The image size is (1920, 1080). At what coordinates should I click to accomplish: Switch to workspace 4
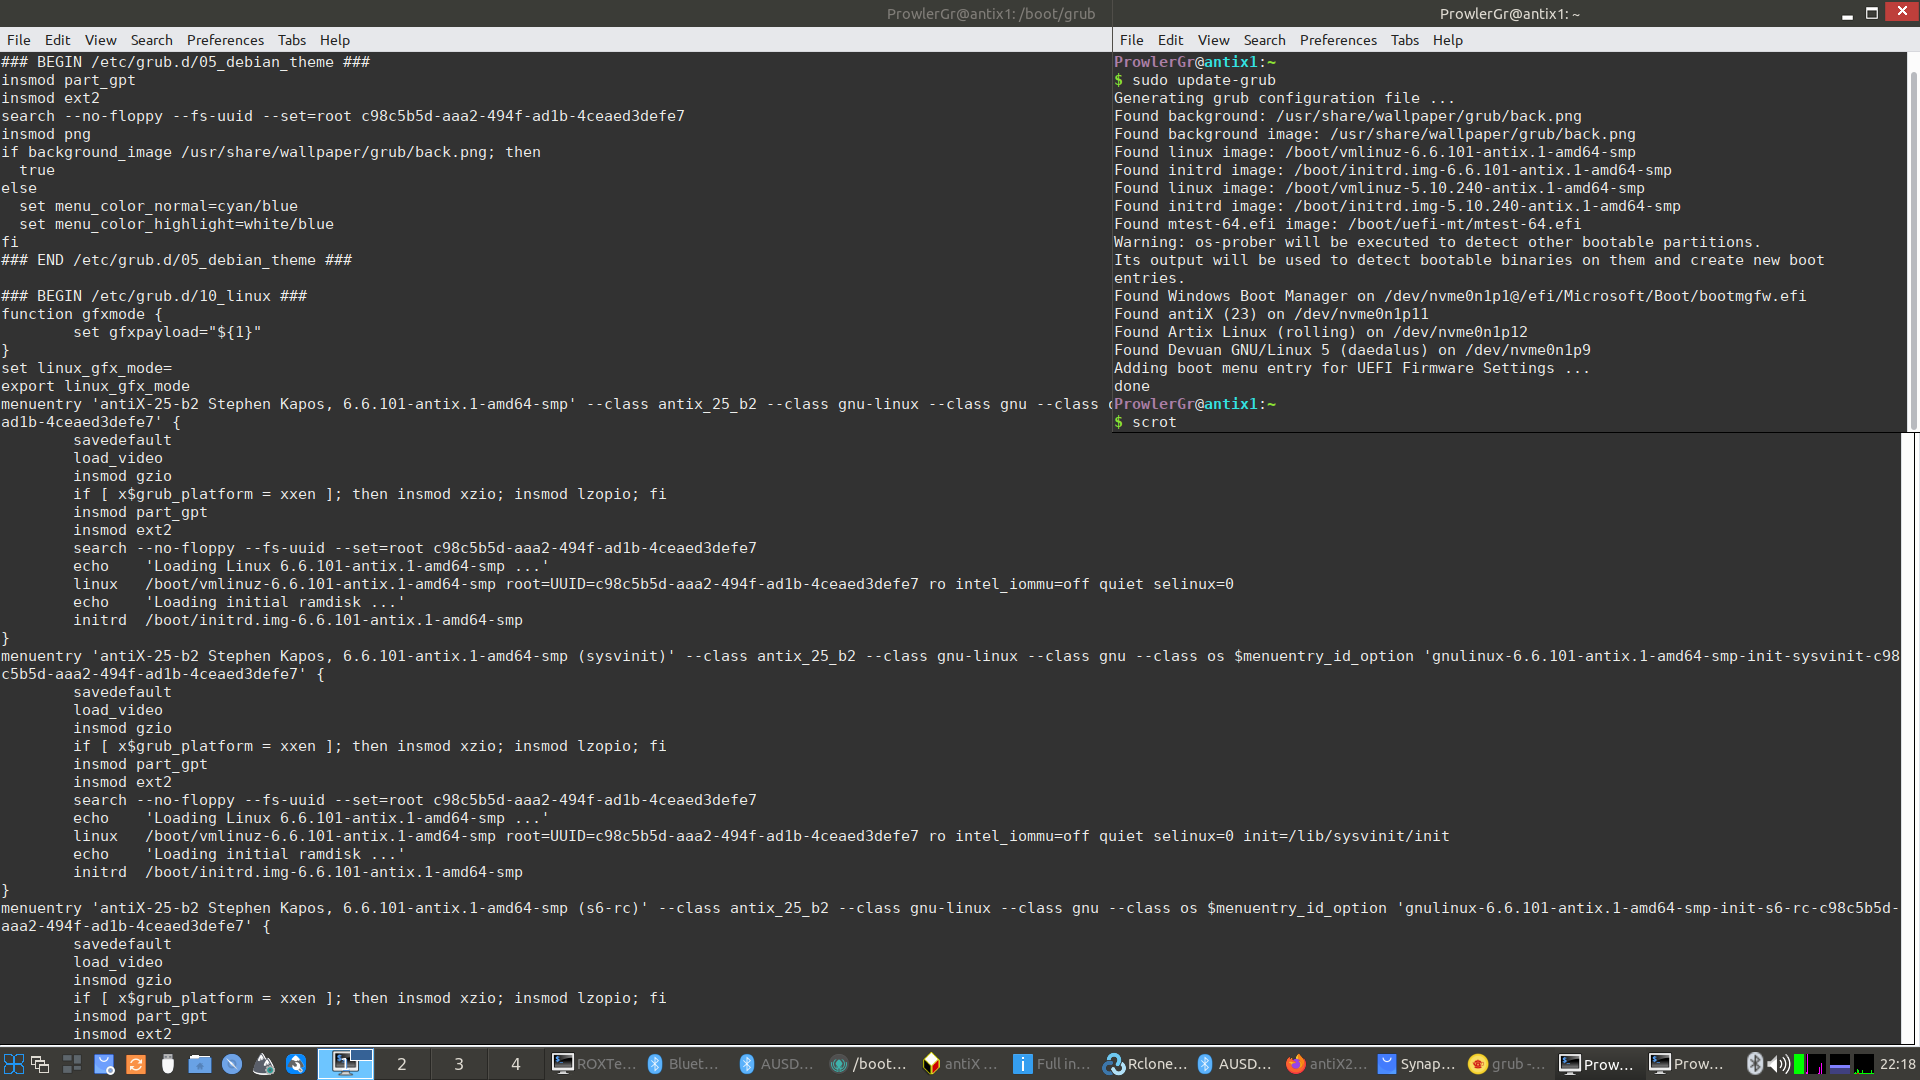tap(516, 1064)
